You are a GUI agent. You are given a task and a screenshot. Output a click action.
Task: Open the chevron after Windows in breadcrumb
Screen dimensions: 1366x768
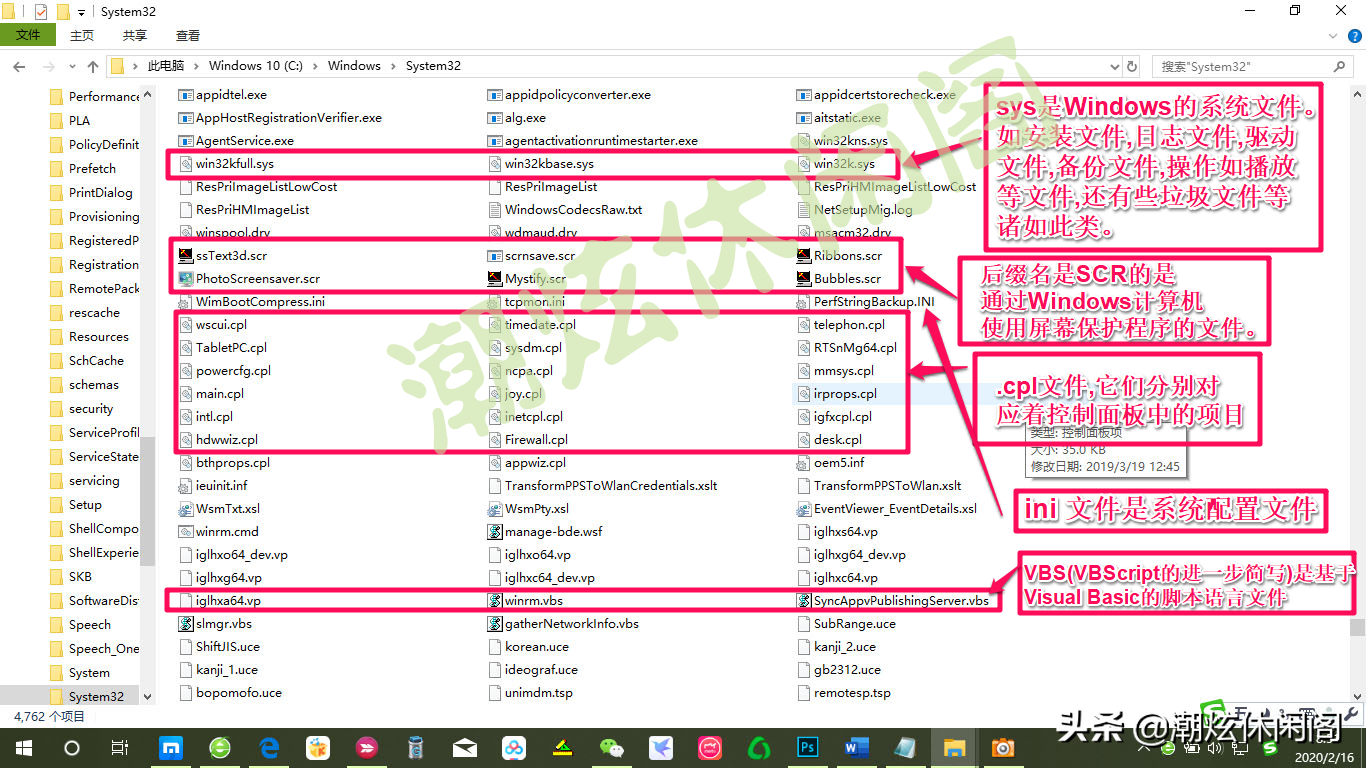tap(394, 66)
